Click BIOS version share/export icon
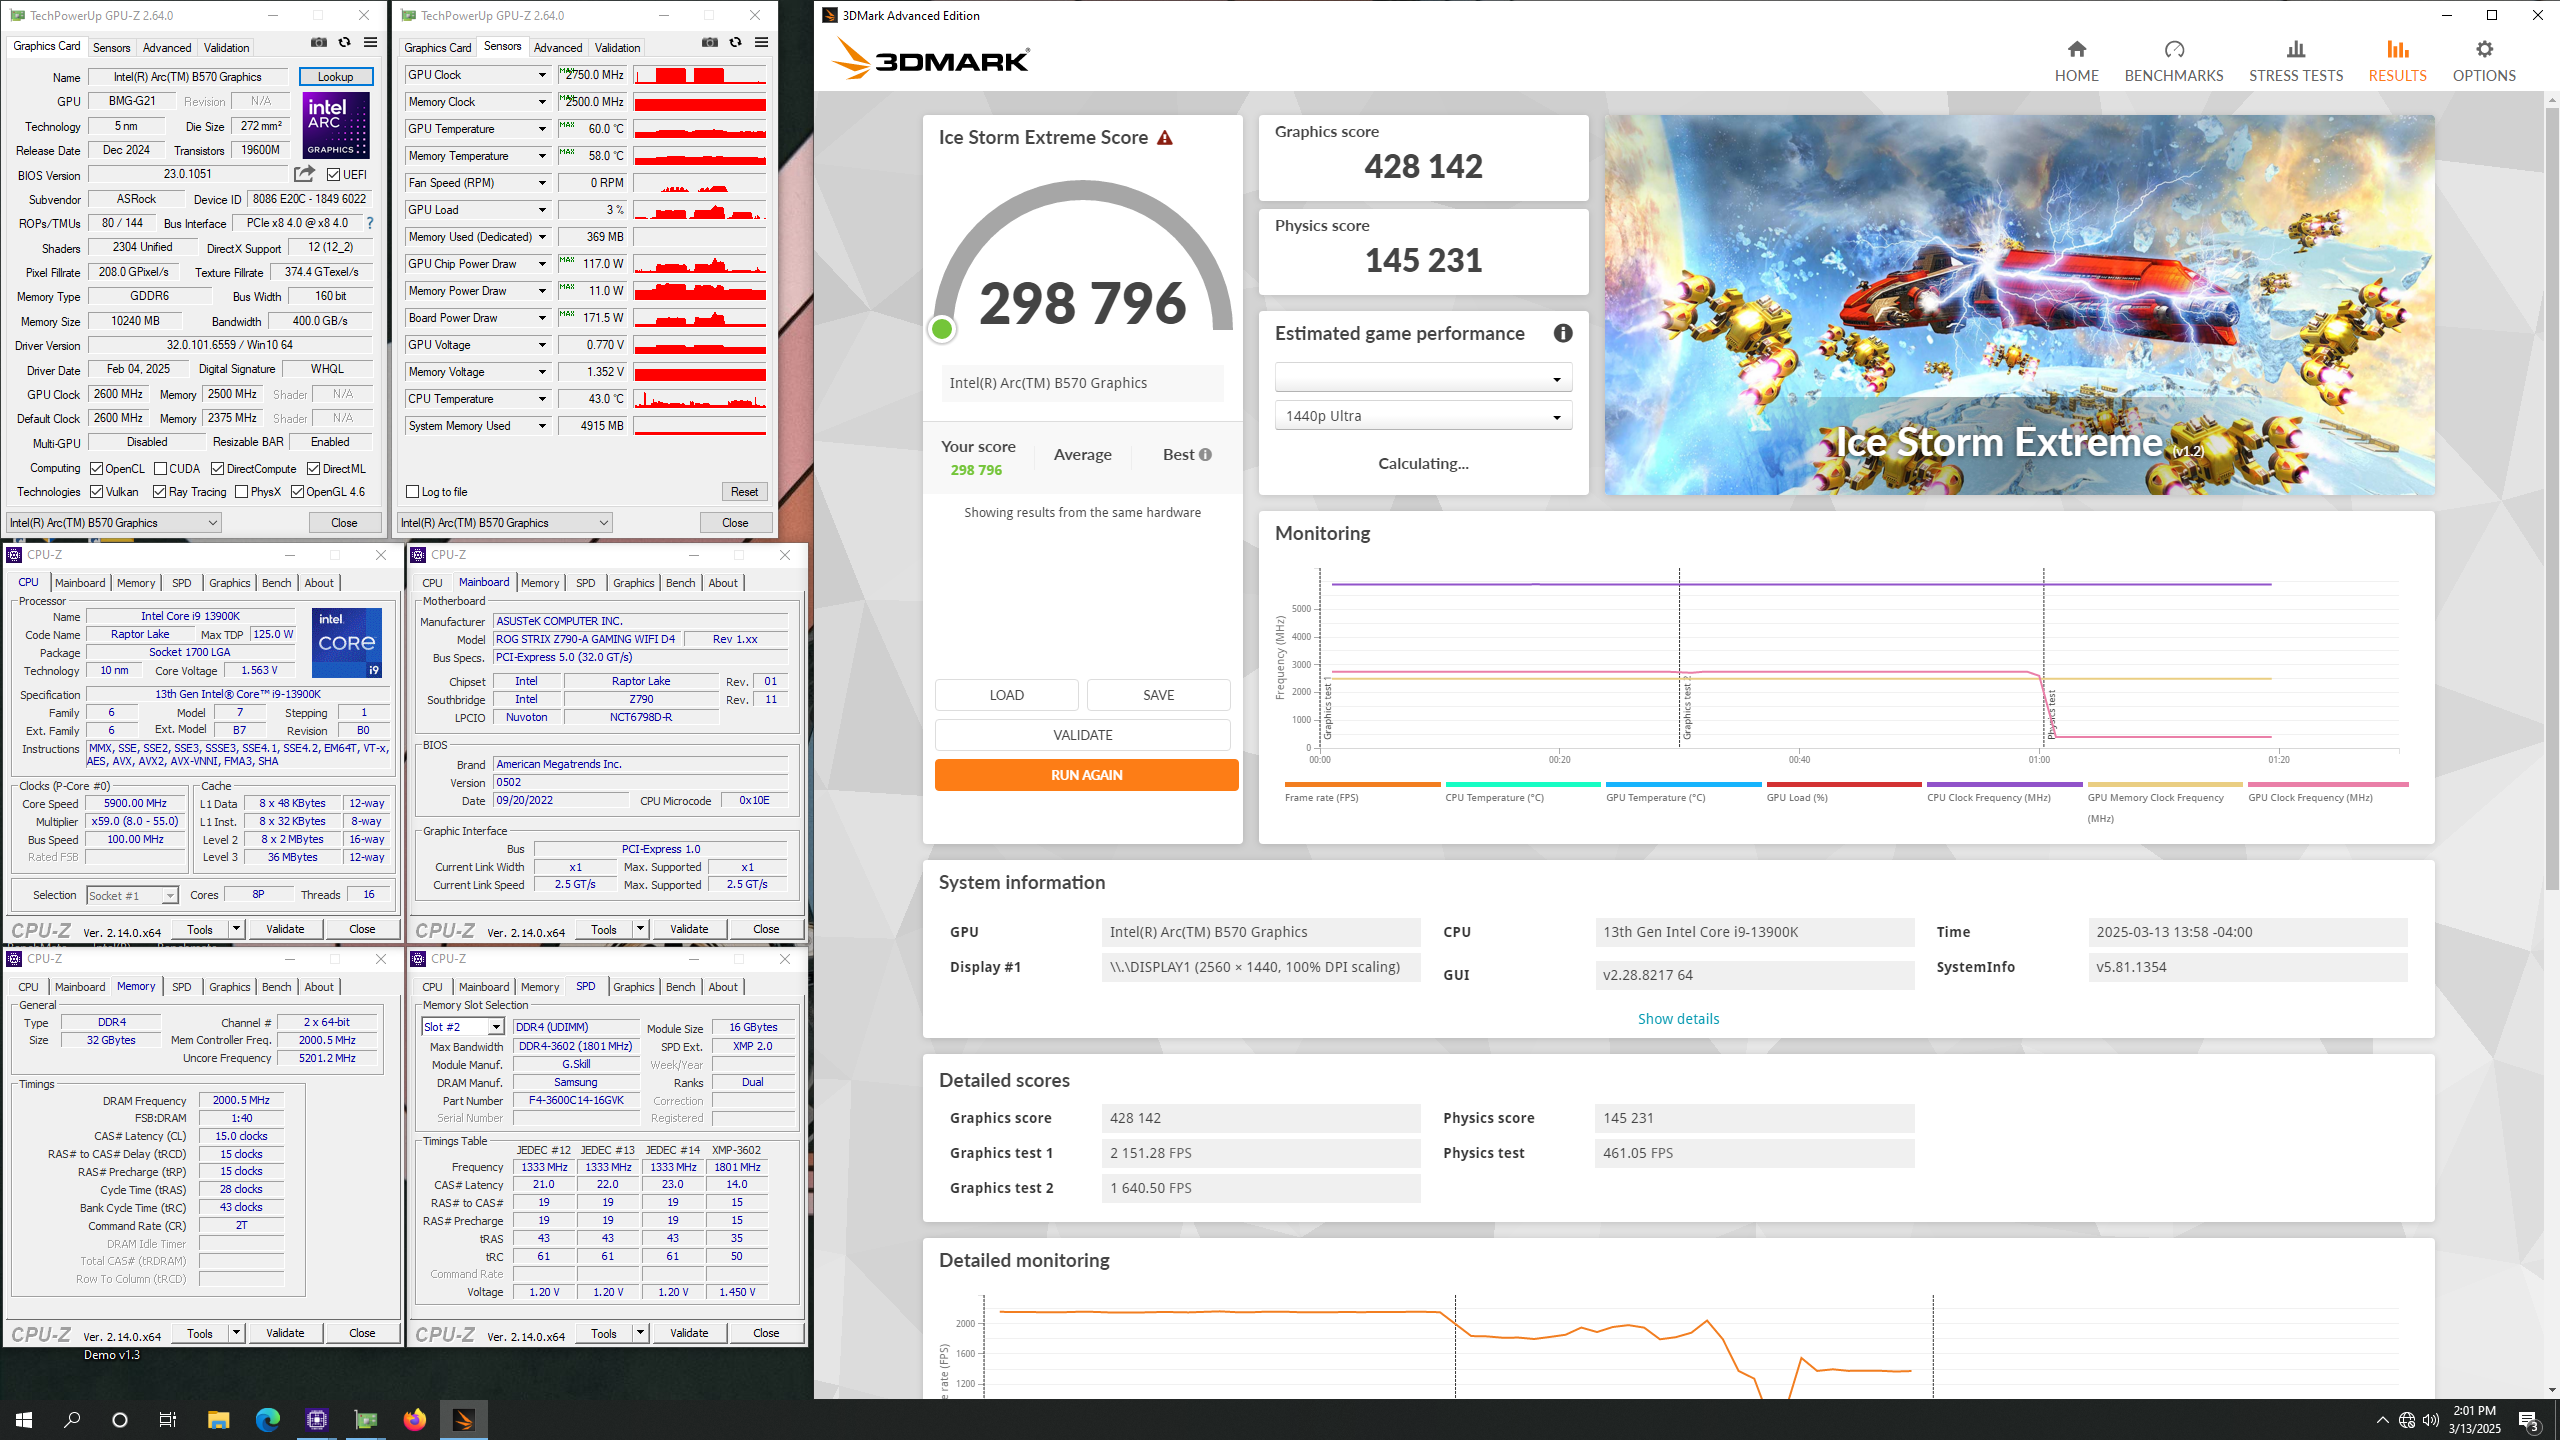Screen dimensions: 2560x1440 point(304,174)
